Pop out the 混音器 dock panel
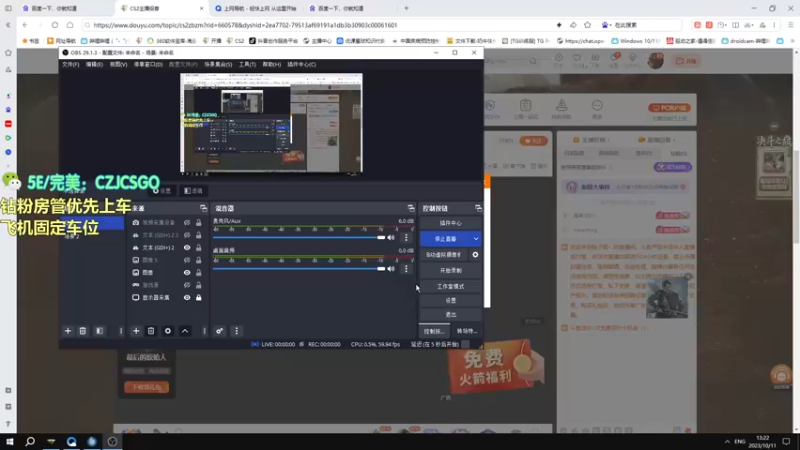The height and width of the screenshot is (450, 800). point(411,208)
